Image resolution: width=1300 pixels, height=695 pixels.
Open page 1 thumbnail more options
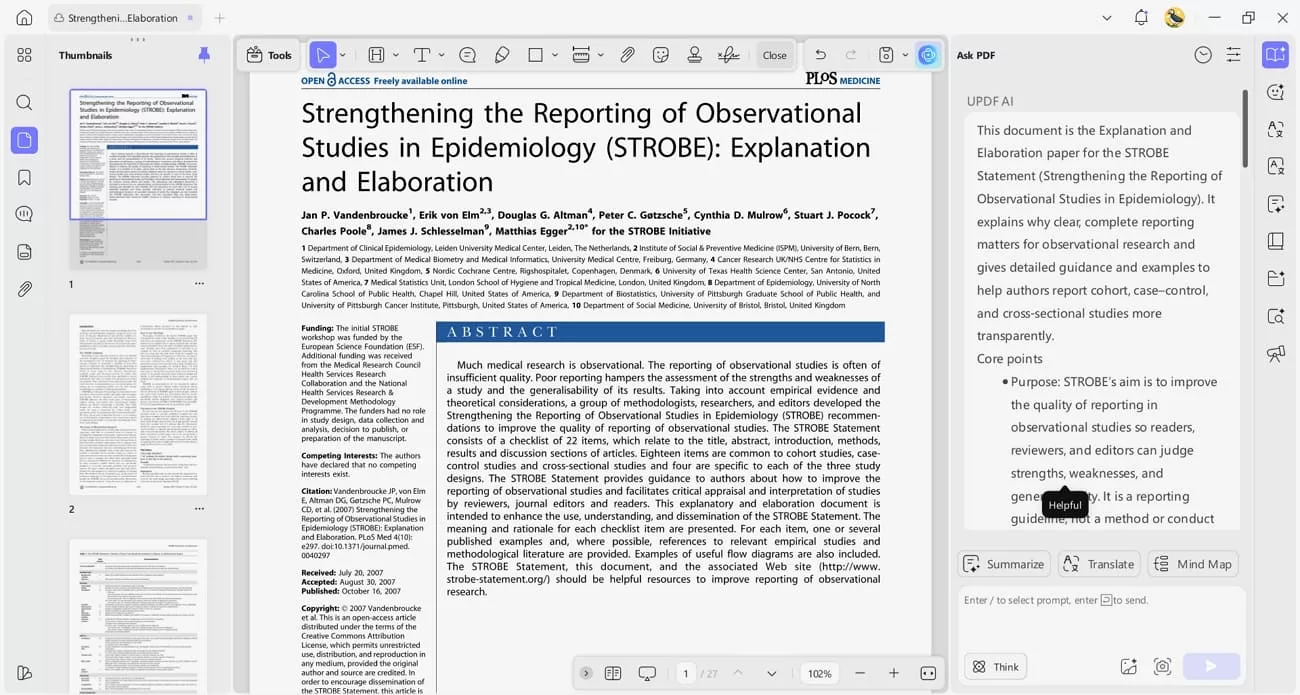pyautogui.click(x=199, y=284)
